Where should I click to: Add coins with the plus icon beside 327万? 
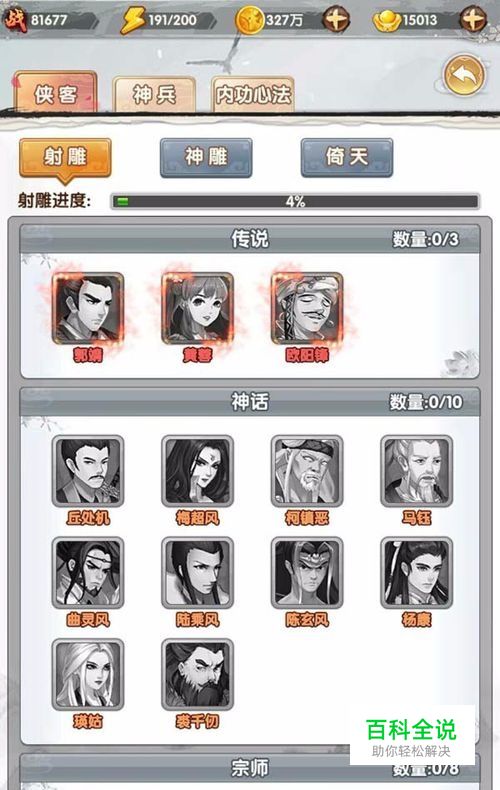coord(336,20)
